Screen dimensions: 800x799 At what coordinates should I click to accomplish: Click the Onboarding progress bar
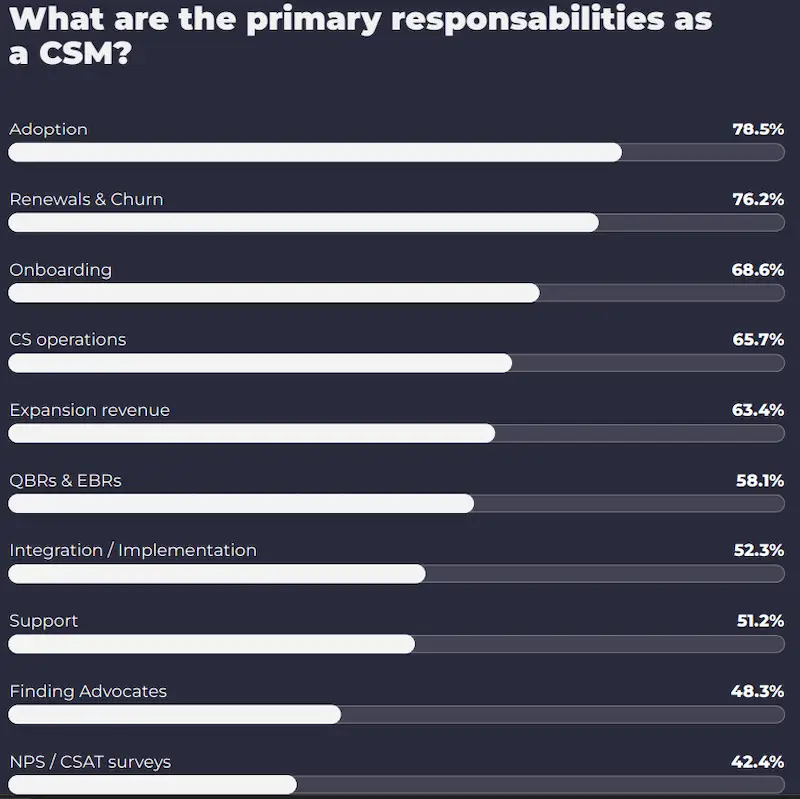tap(396, 293)
